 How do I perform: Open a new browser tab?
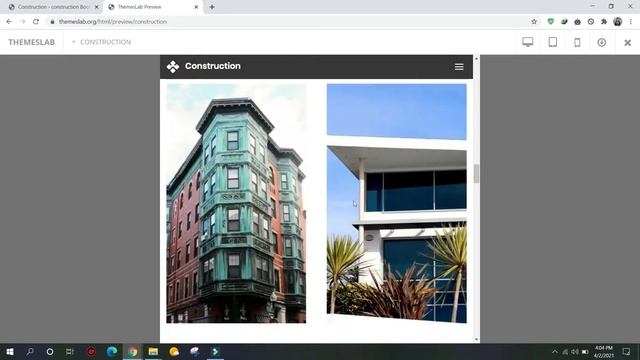(x=212, y=7)
